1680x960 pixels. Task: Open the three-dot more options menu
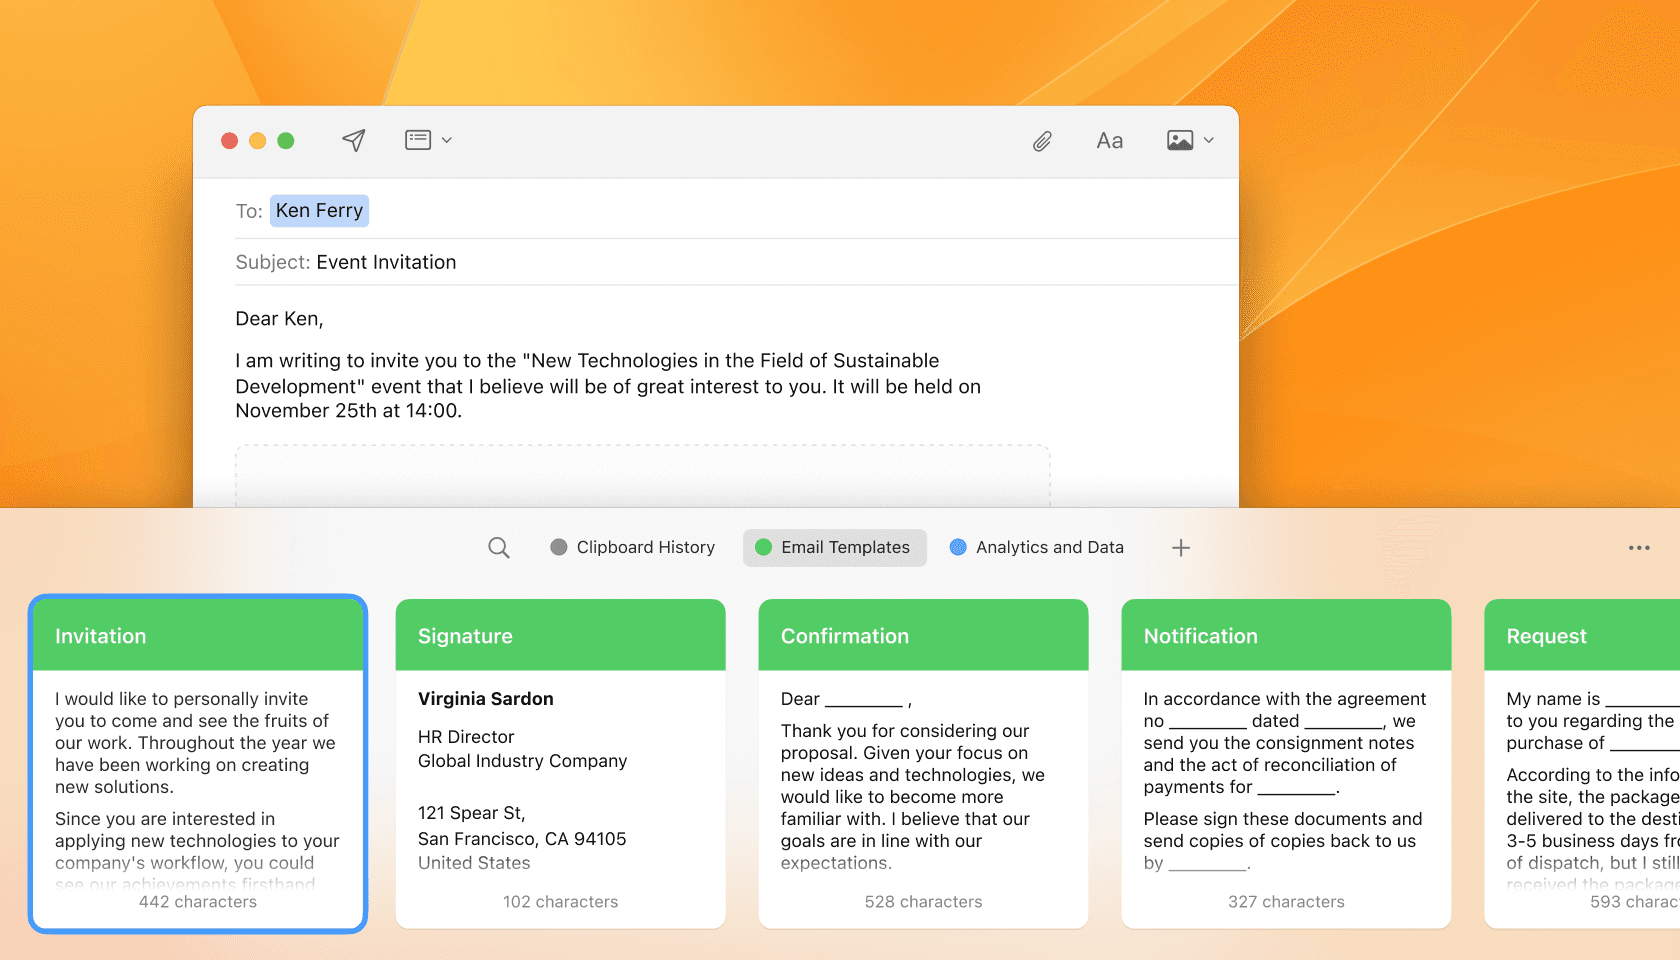[1639, 548]
